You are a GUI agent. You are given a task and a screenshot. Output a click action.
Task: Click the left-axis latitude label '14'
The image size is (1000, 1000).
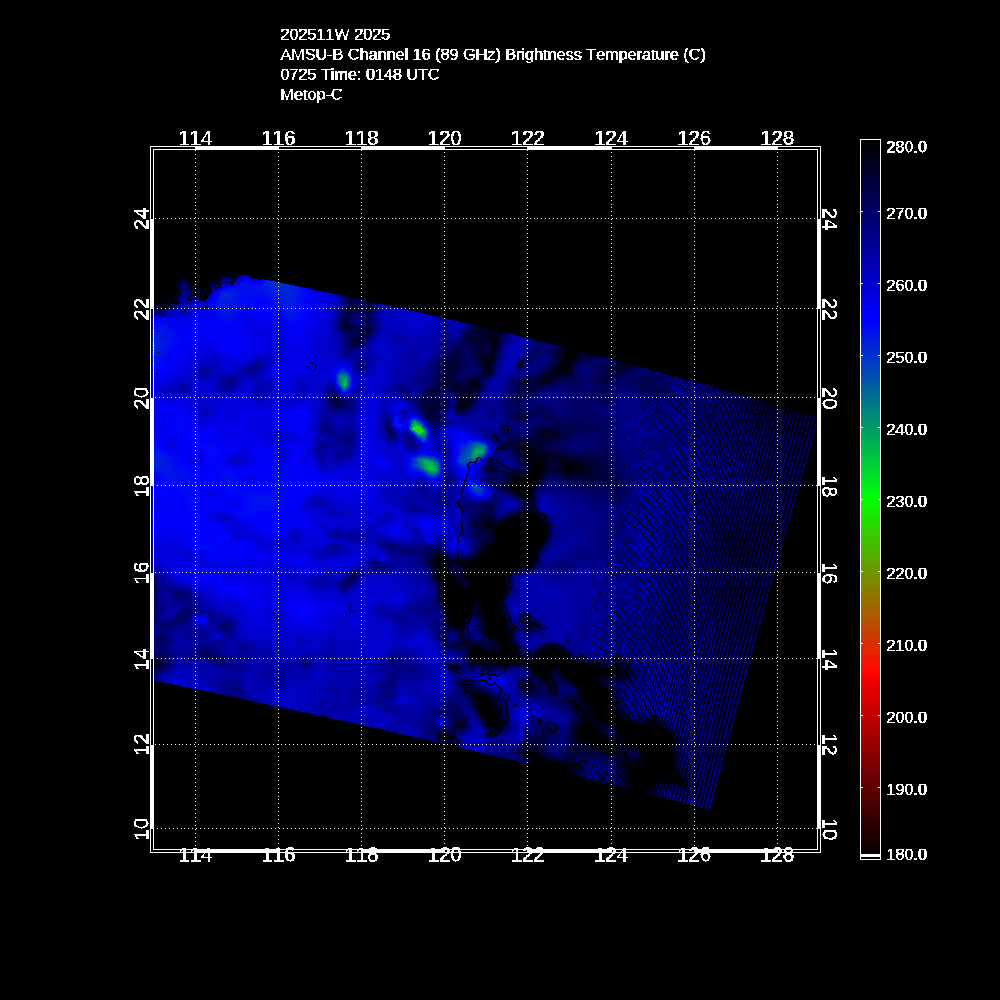point(142,659)
